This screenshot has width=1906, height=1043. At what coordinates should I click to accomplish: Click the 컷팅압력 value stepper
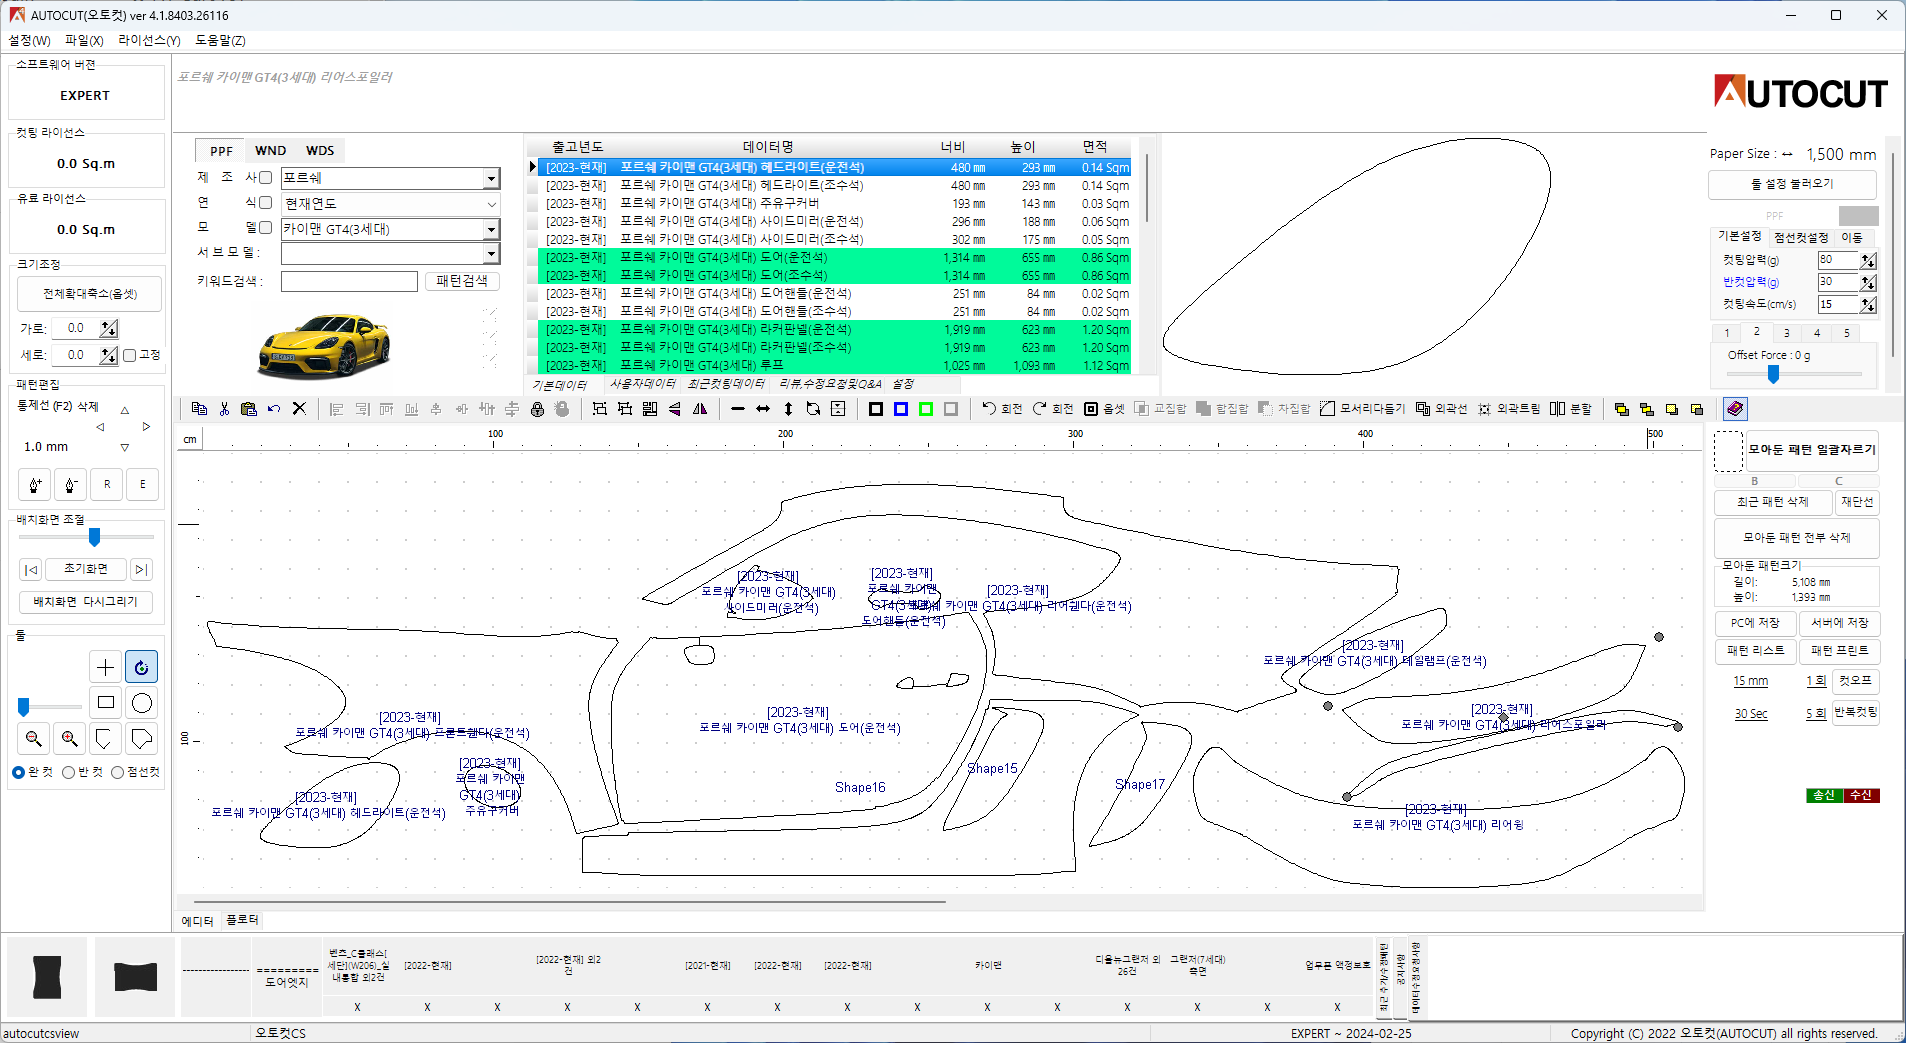(1868, 260)
